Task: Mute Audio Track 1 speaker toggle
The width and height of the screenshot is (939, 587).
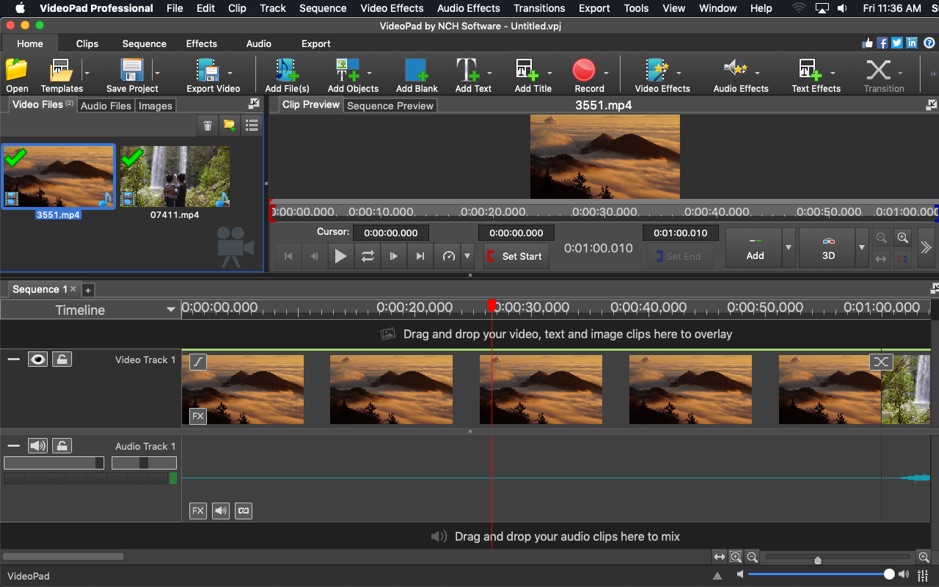Action: pyautogui.click(x=37, y=444)
